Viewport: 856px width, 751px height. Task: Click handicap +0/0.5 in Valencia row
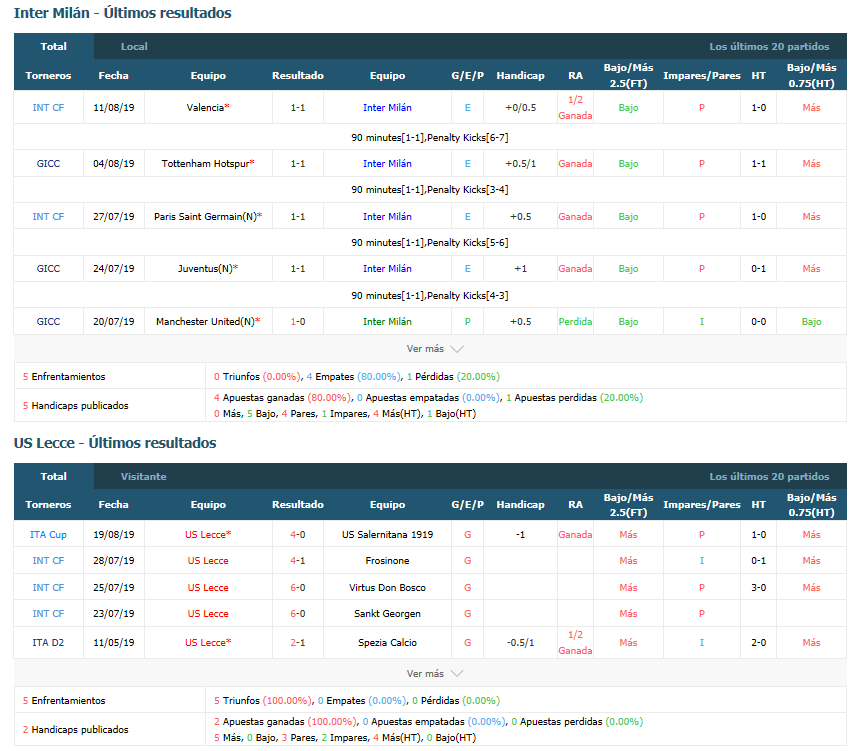coord(520,108)
